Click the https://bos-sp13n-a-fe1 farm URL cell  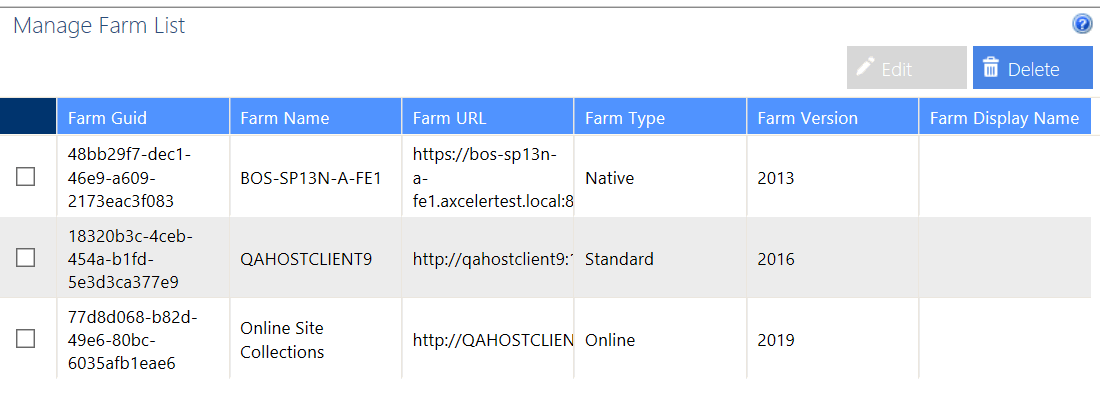[x=488, y=177]
